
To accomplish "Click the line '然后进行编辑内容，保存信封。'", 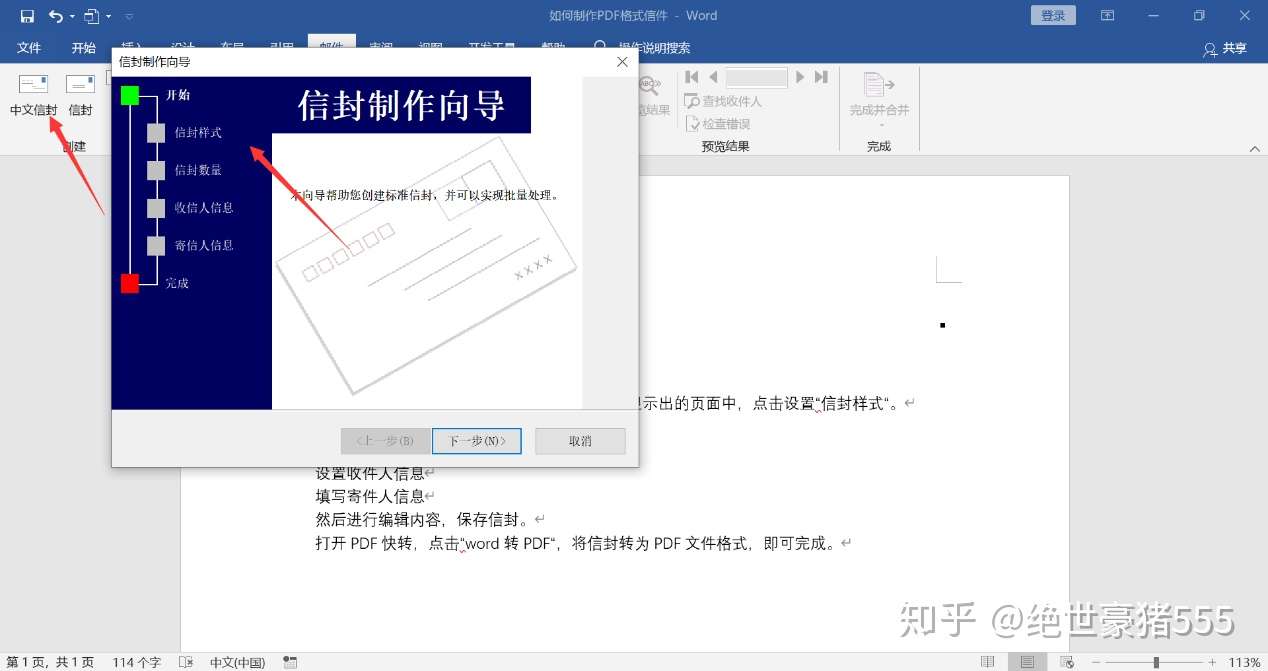I will pos(423,520).
